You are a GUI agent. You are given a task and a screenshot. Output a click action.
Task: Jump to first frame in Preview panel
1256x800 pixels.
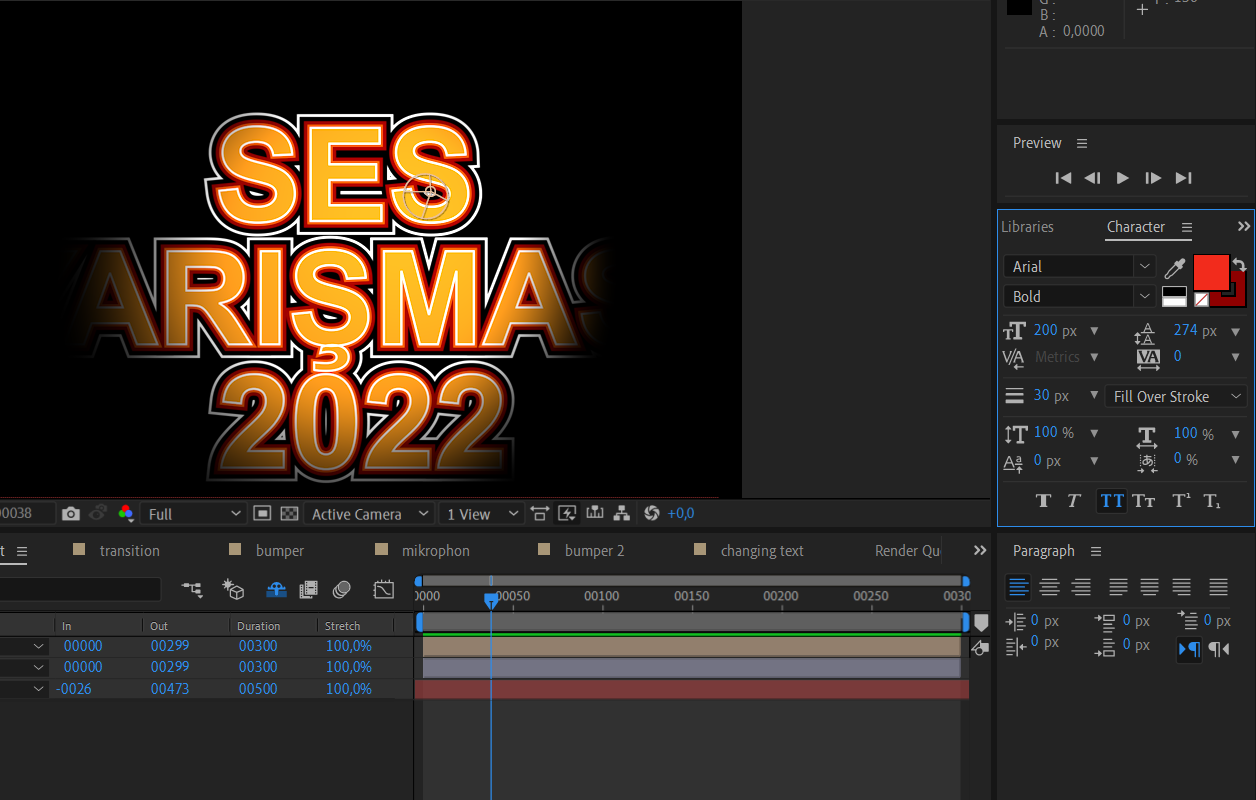[1063, 178]
